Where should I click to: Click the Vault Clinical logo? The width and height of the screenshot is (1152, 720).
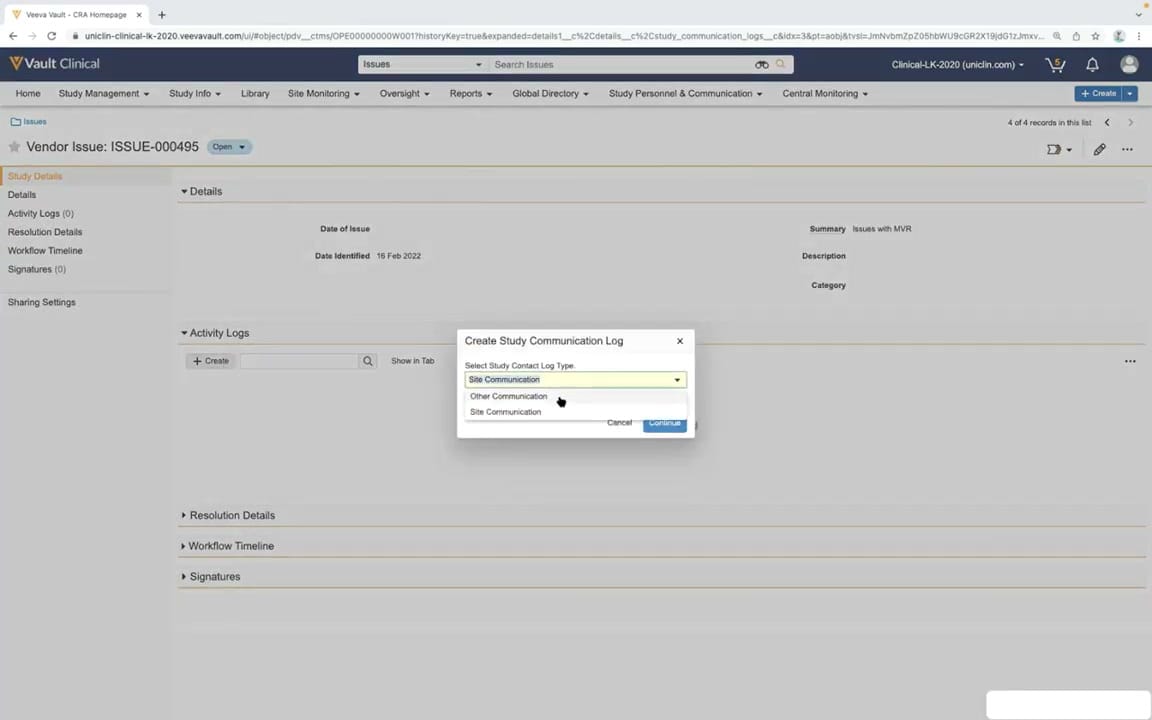[54, 64]
